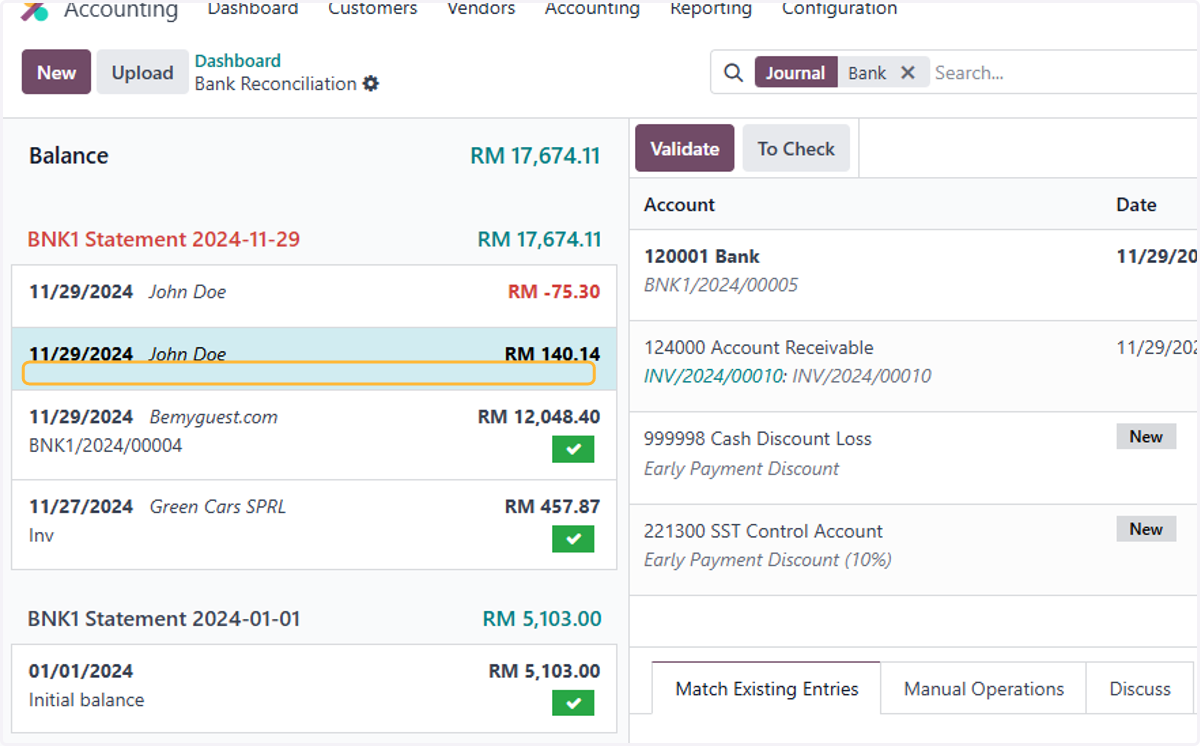Screen dimensions: 1200x746
Task: Open the Bank Reconciliation gear settings icon
Action: 371,84
